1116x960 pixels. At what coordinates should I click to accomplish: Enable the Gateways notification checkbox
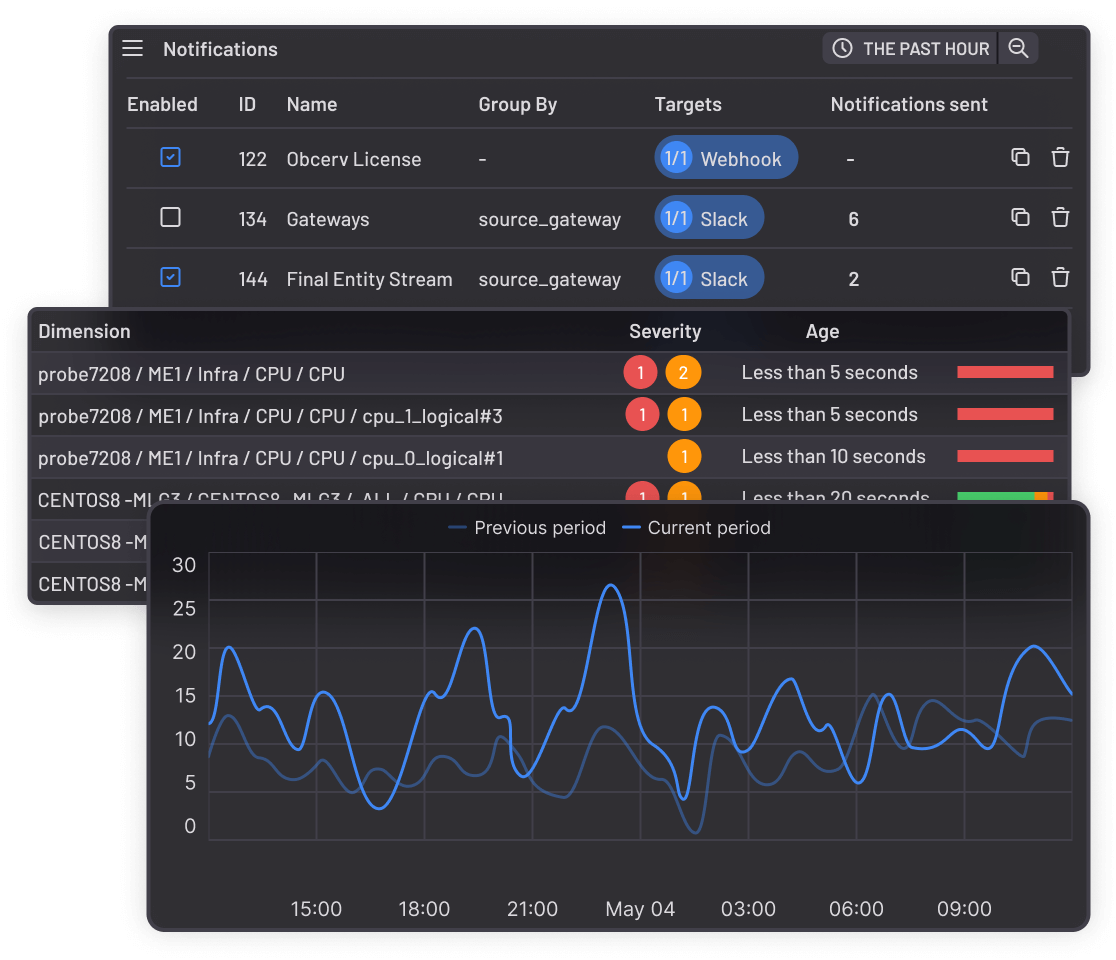(171, 218)
